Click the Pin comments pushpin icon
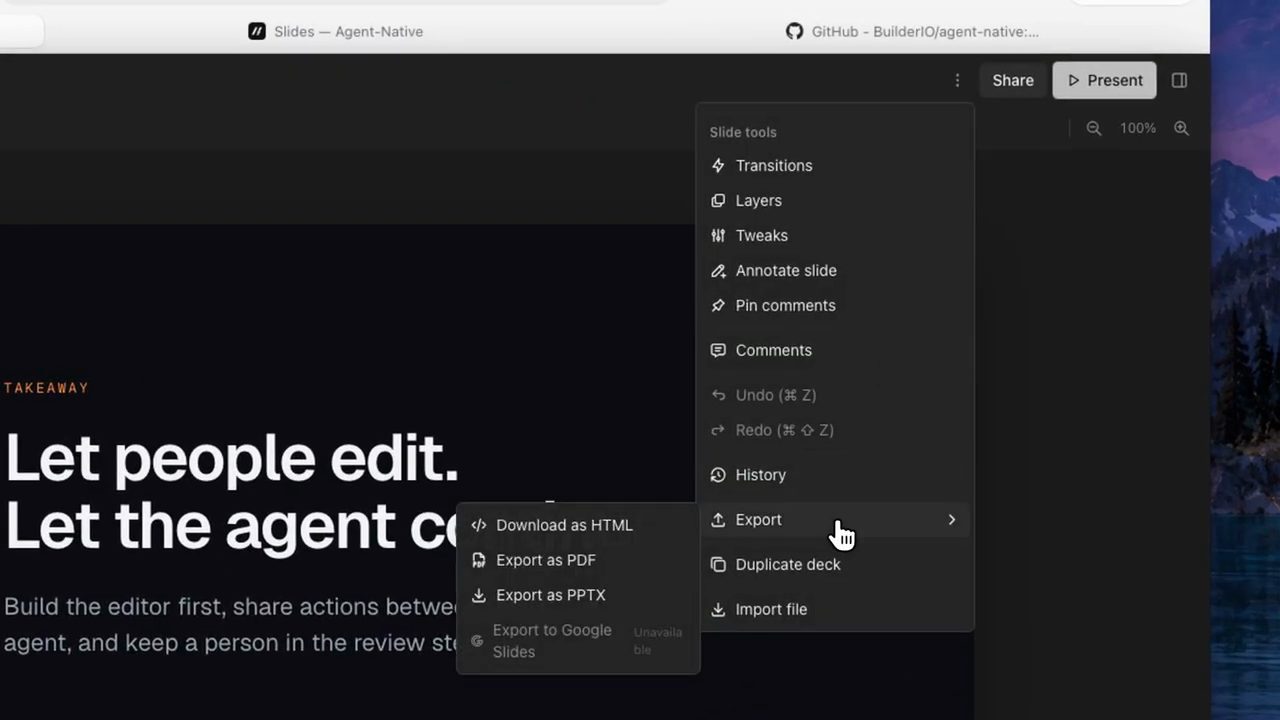1280x720 pixels. [718, 306]
